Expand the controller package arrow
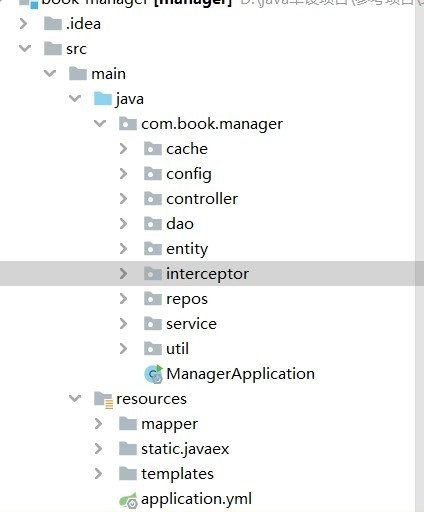Image resolution: width=424 pixels, height=512 pixels. coord(123,199)
